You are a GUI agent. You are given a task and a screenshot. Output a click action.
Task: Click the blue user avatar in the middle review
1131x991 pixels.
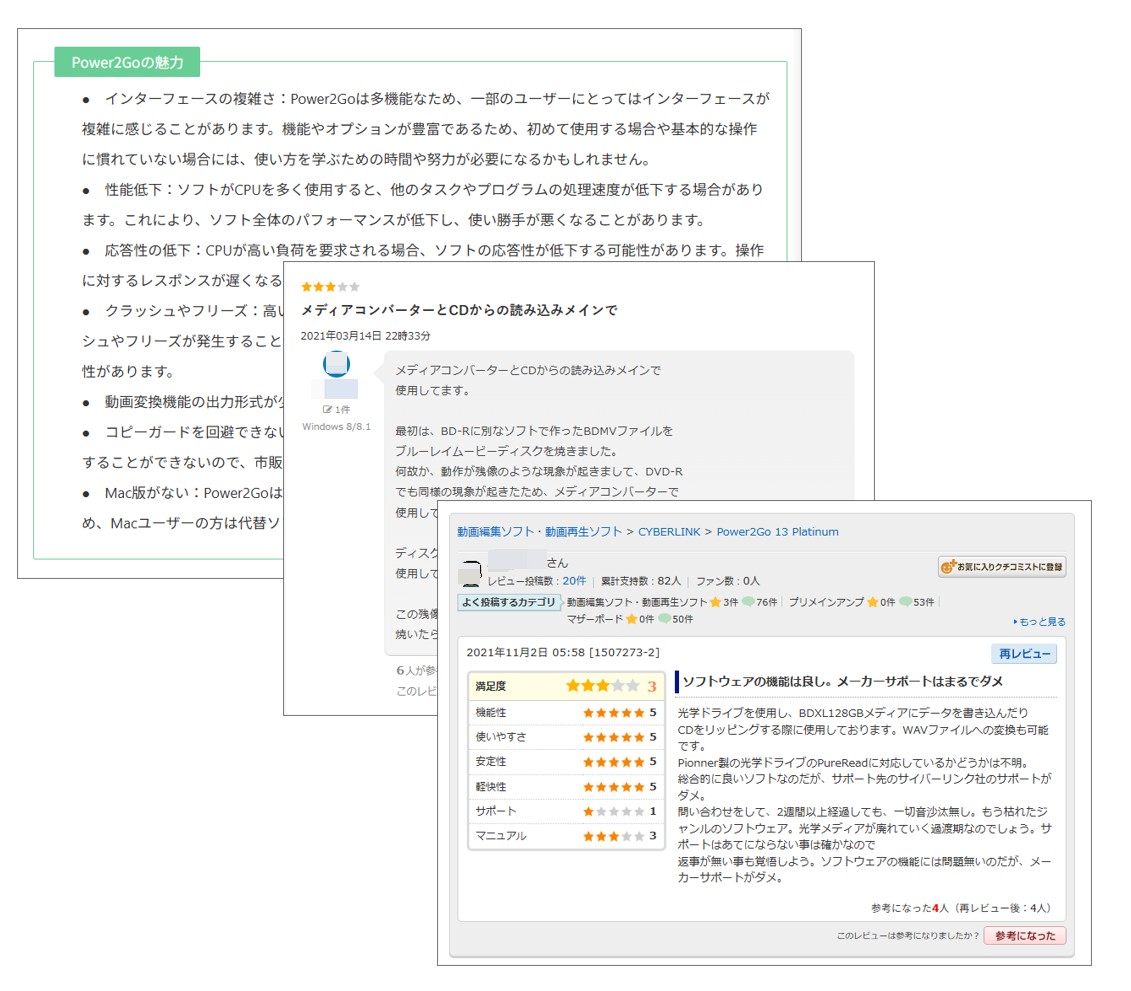336,364
